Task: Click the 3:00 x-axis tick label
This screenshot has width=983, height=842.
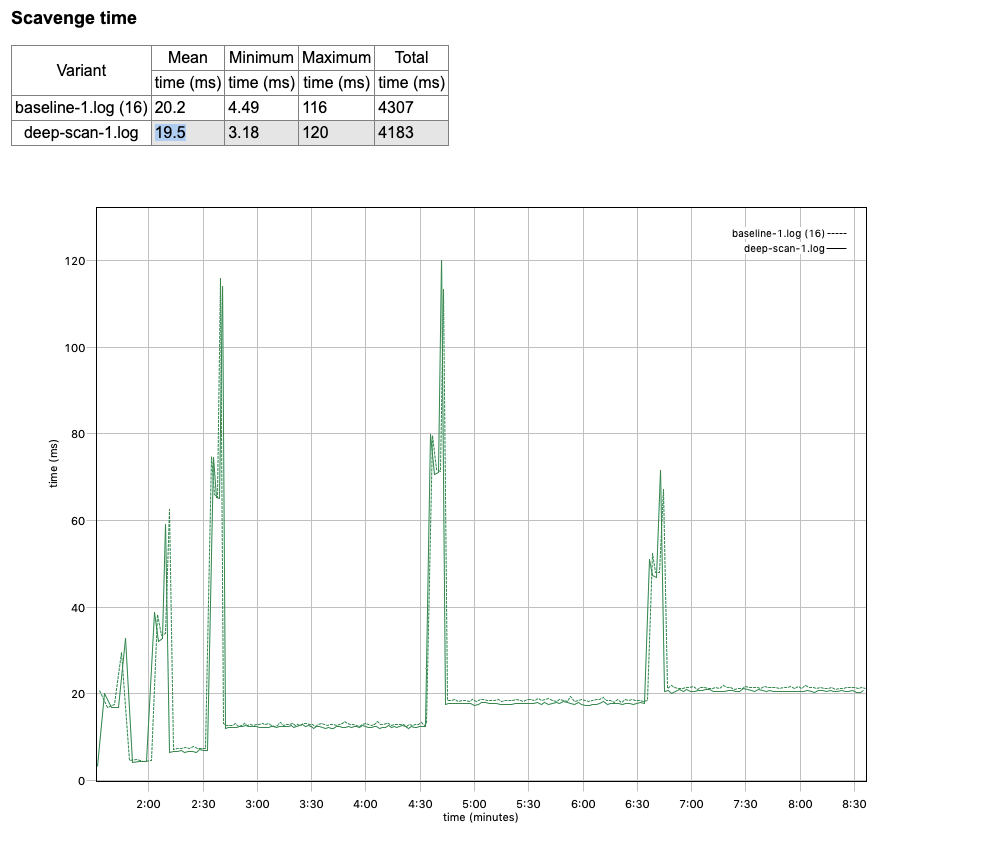Action: pos(257,804)
